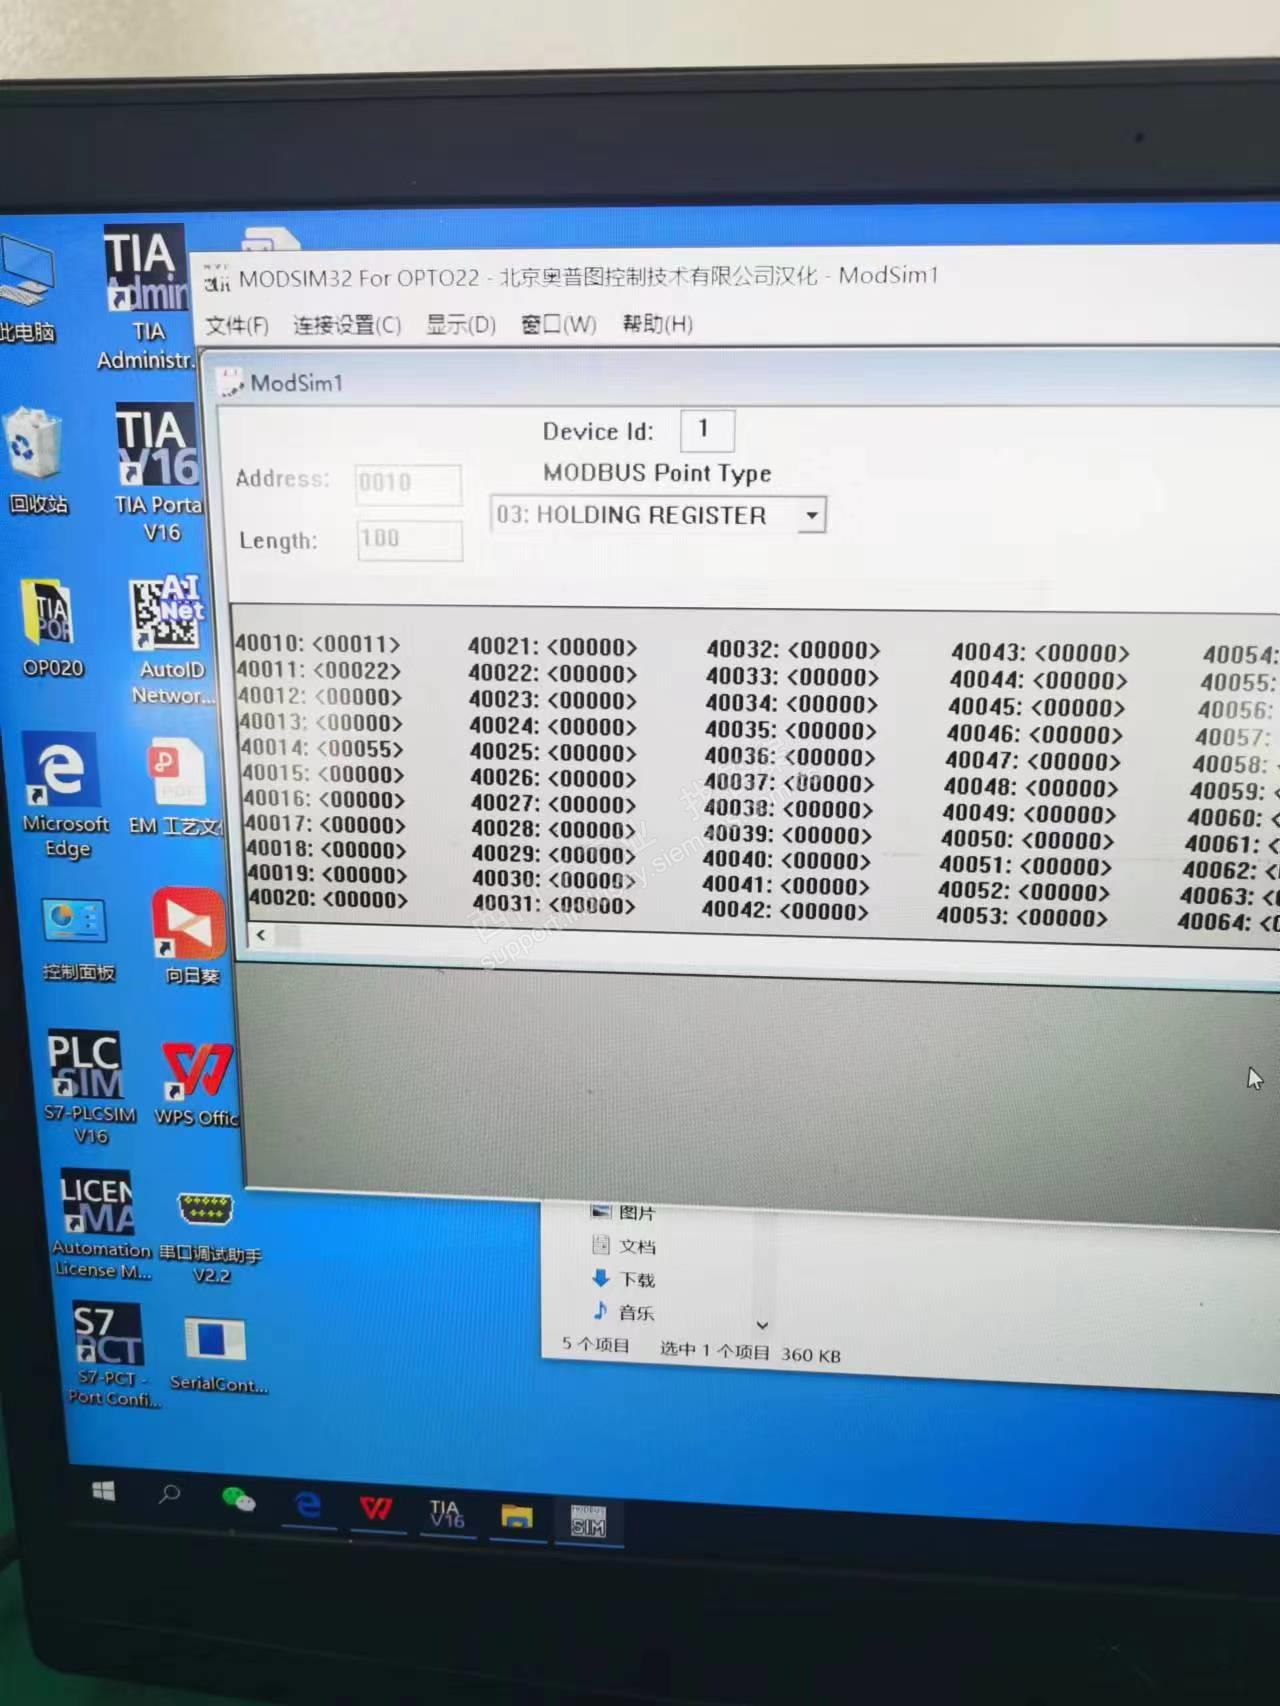Open File Explorer on the taskbar
The width and height of the screenshot is (1280, 1706).
tap(517, 1516)
